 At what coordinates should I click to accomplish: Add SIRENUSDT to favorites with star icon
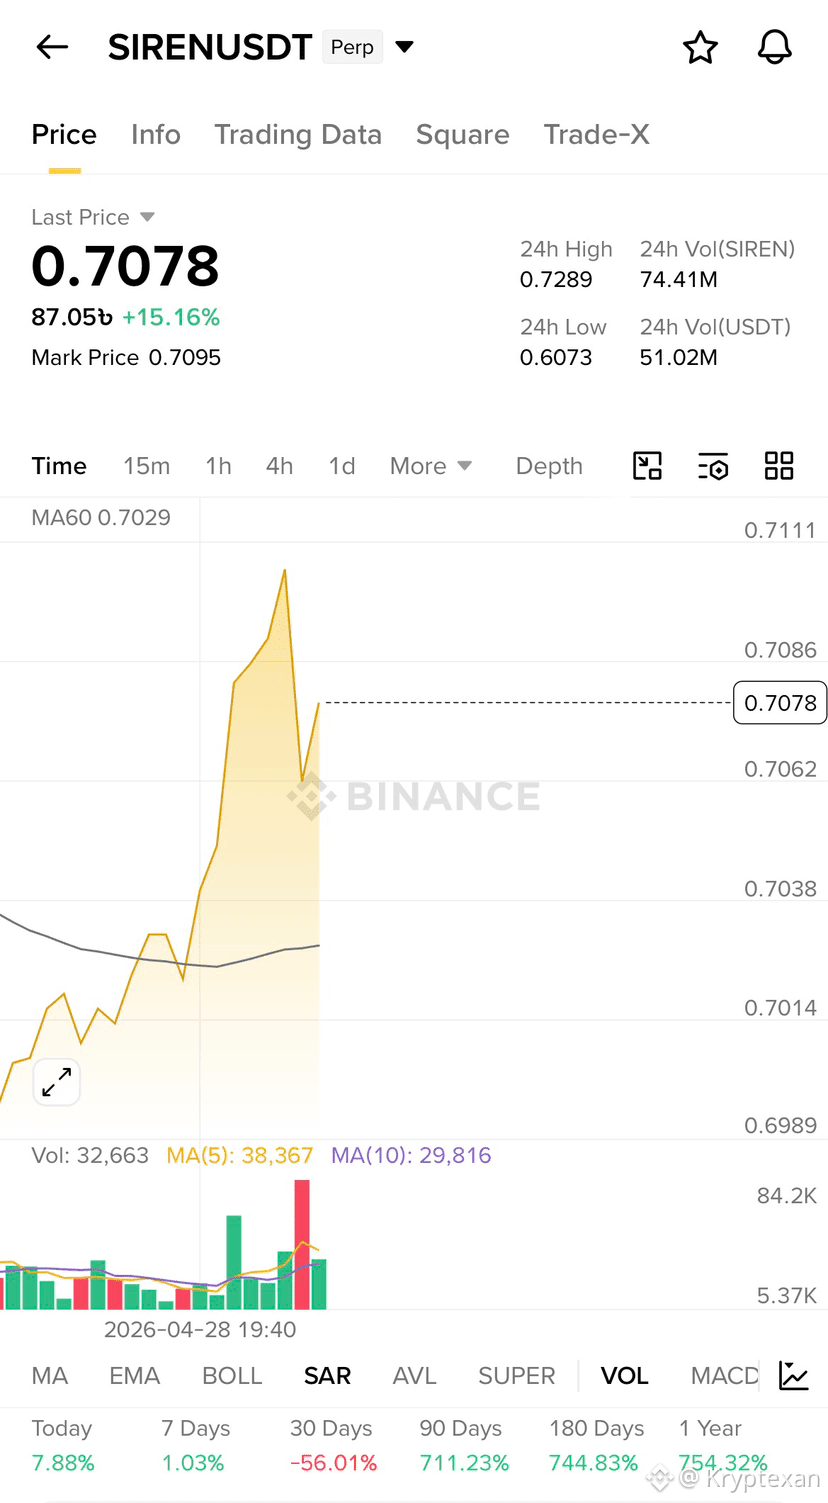(x=700, y=47)
